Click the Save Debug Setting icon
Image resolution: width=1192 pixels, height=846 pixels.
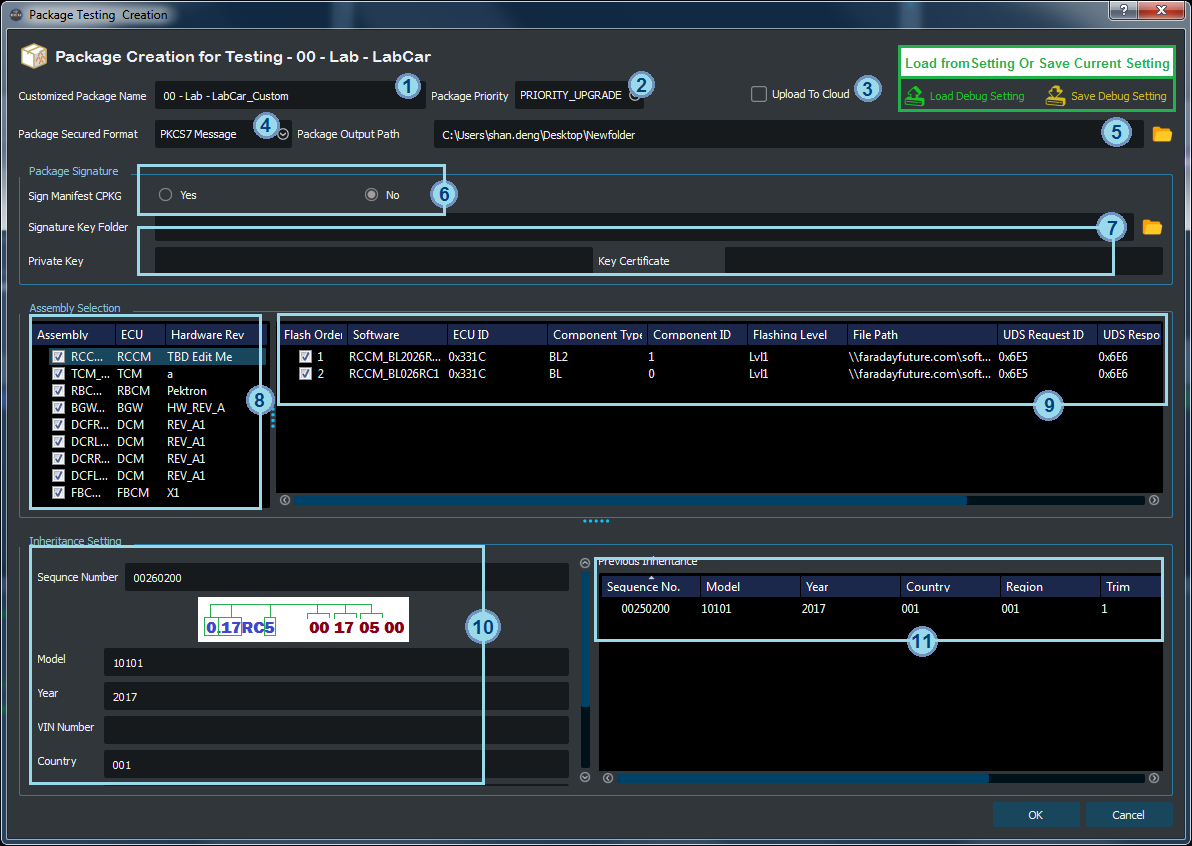coord(1055,96)
